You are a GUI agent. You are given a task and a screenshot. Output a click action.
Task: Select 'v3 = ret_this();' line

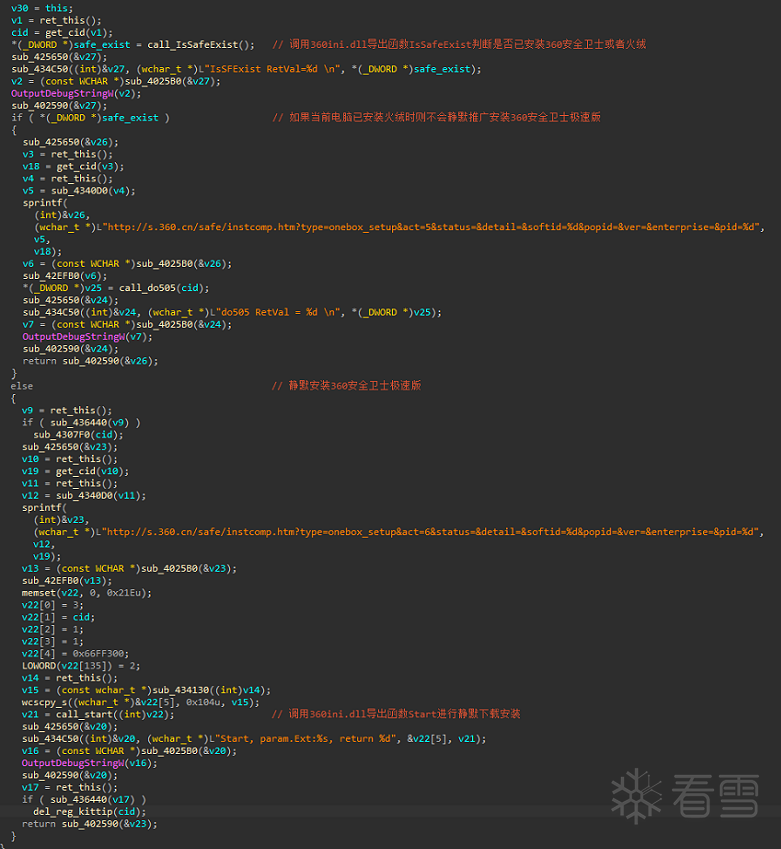(x=68, y=154)
